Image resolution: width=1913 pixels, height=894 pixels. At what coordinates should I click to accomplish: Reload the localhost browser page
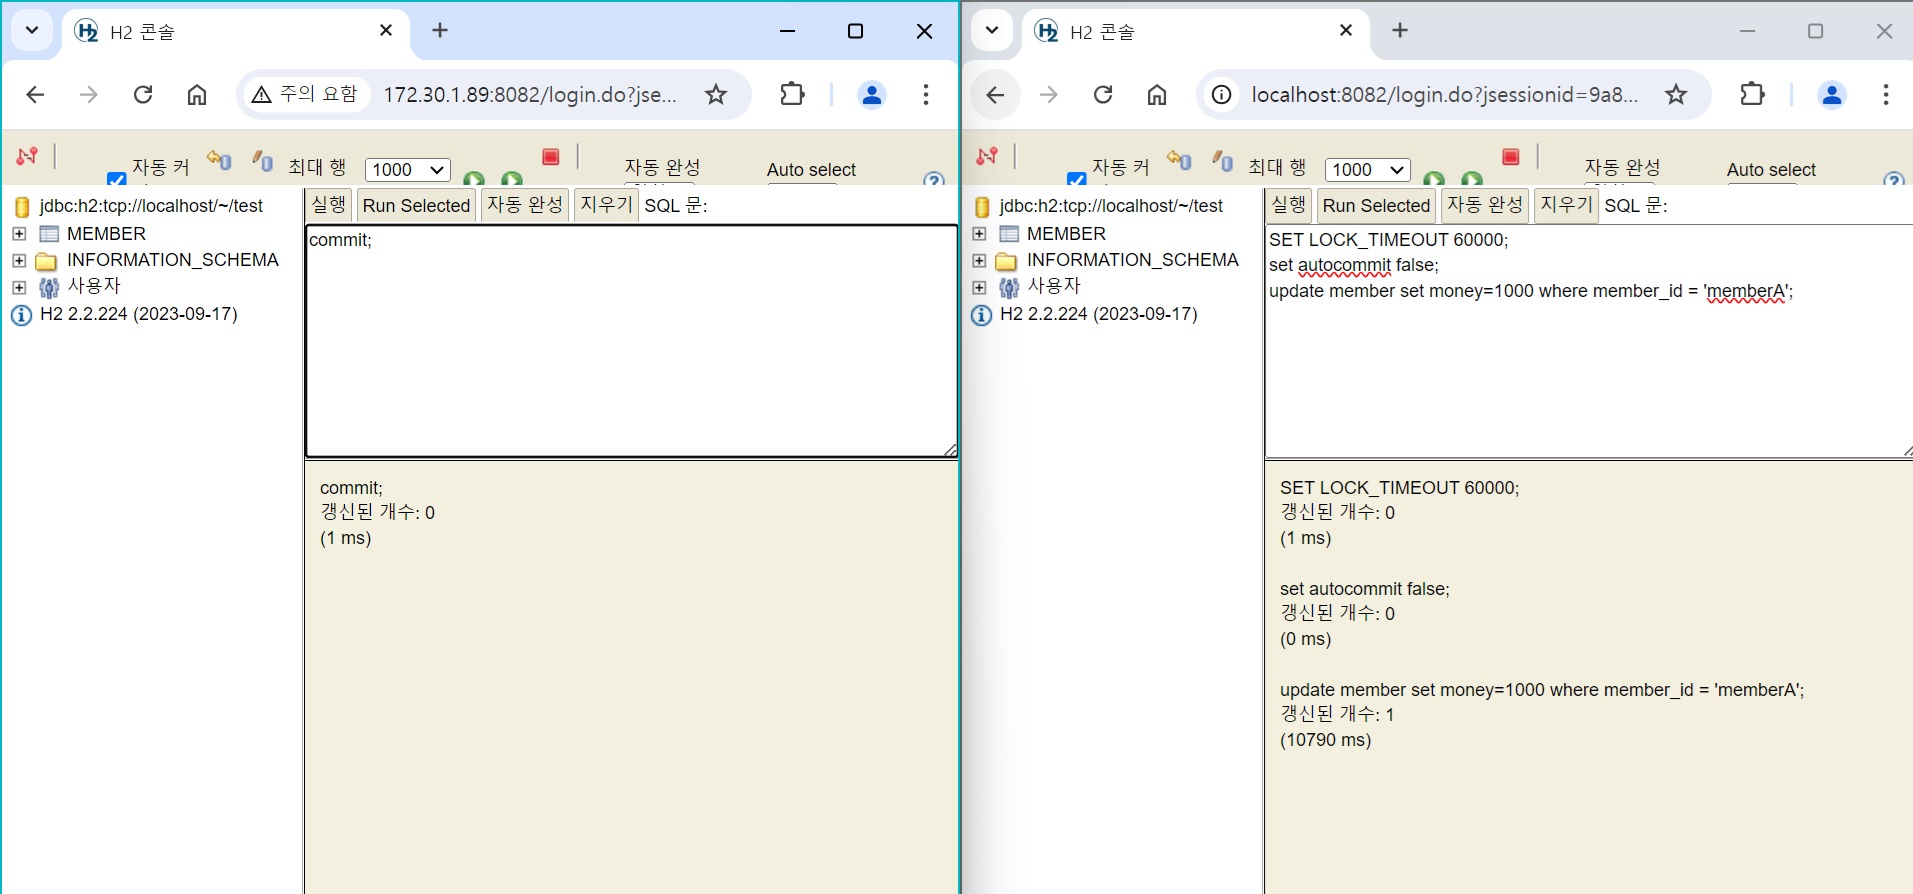click(1103, 94)
